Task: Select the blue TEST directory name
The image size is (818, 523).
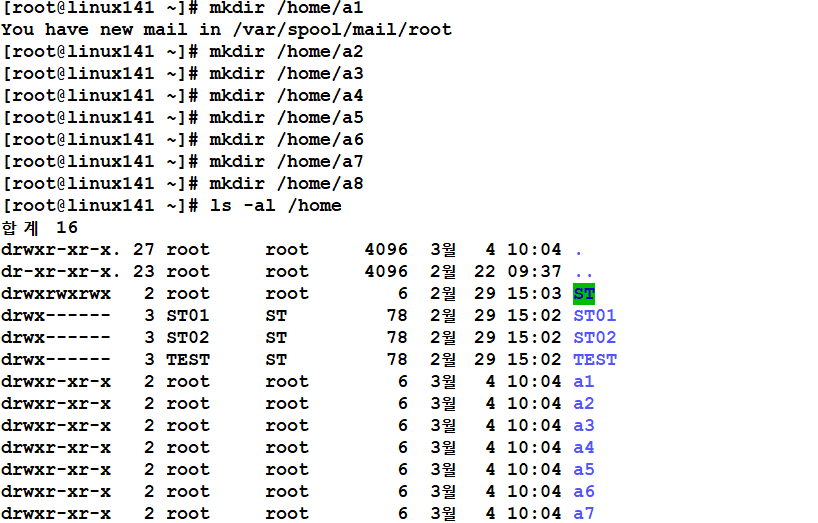Action: tap(595, 360)
